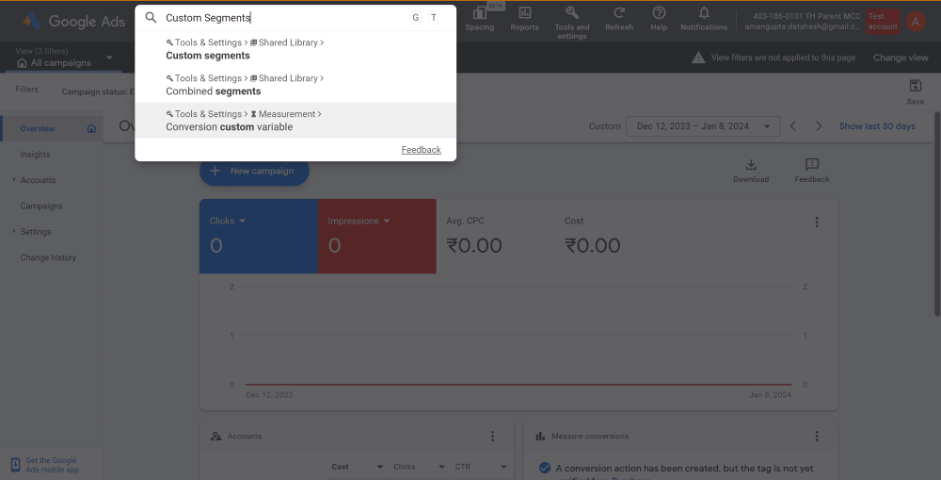Select the Avg. CPC metric card
The width and height of the screenshot is (941, 481).
click(495, 237)
